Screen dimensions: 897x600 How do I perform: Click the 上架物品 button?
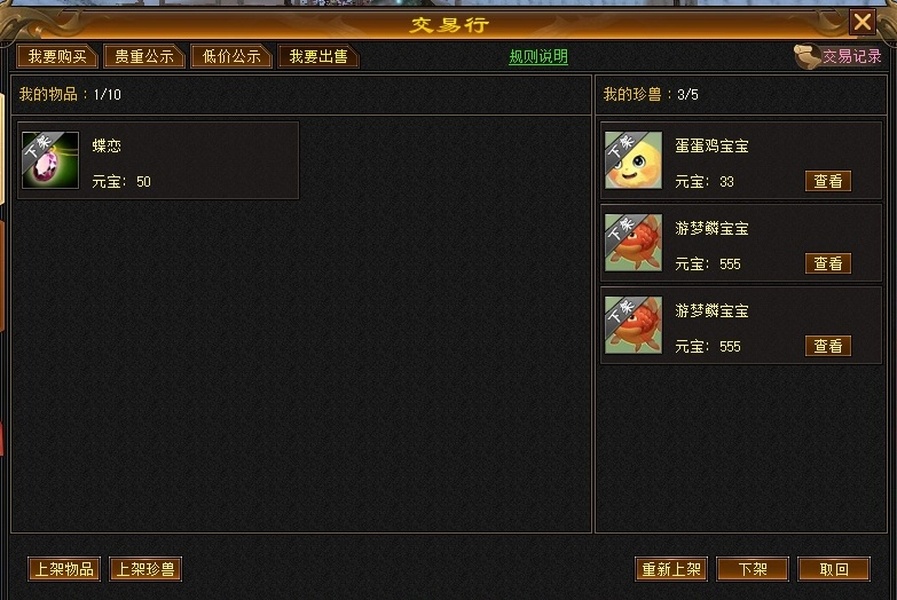pyautogui.click(x=64, y=569)
